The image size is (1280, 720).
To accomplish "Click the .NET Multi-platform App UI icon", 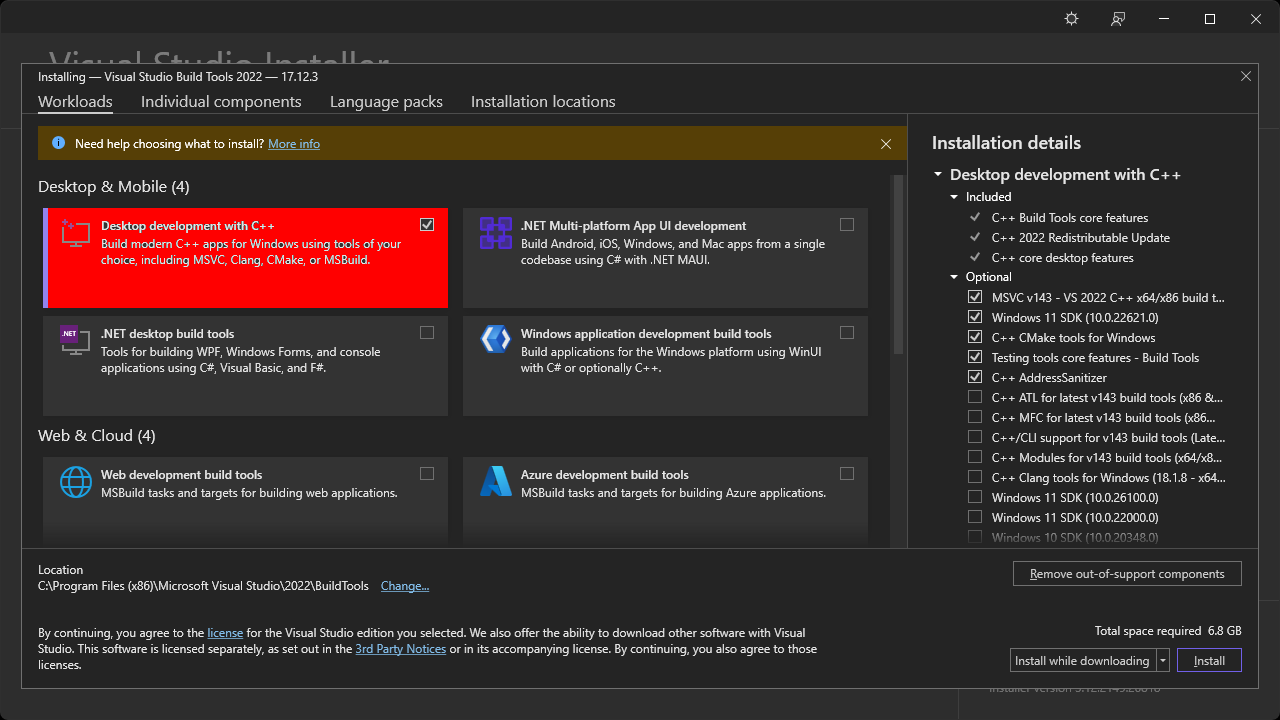I will coord(496,233).
